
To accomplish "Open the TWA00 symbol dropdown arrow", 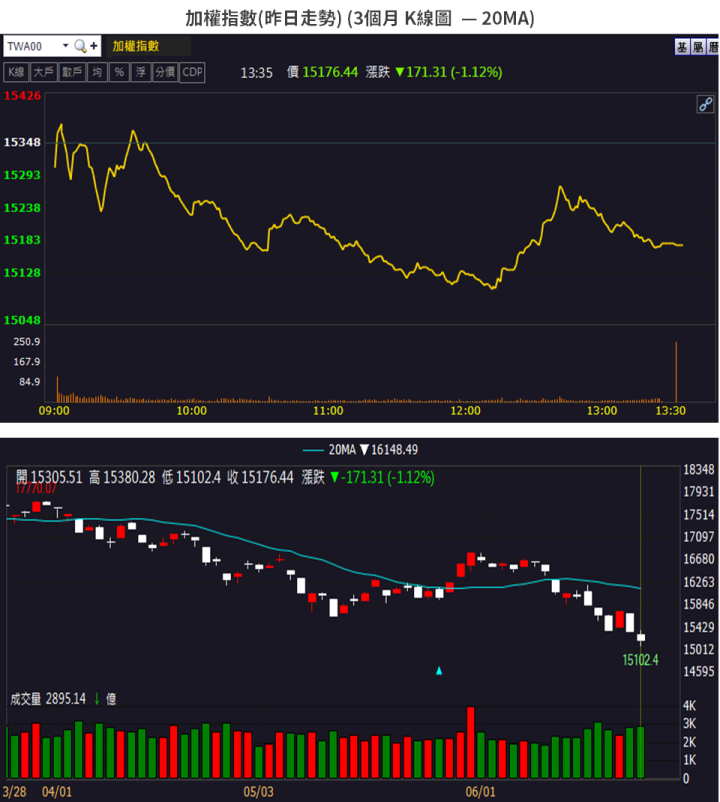I will coord(65,46).
